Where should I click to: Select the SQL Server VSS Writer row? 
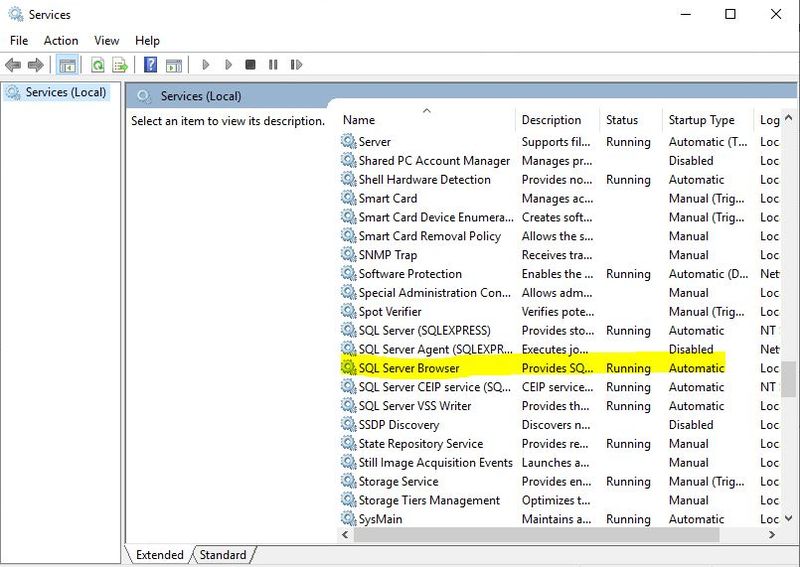click(x=560, y=406)
